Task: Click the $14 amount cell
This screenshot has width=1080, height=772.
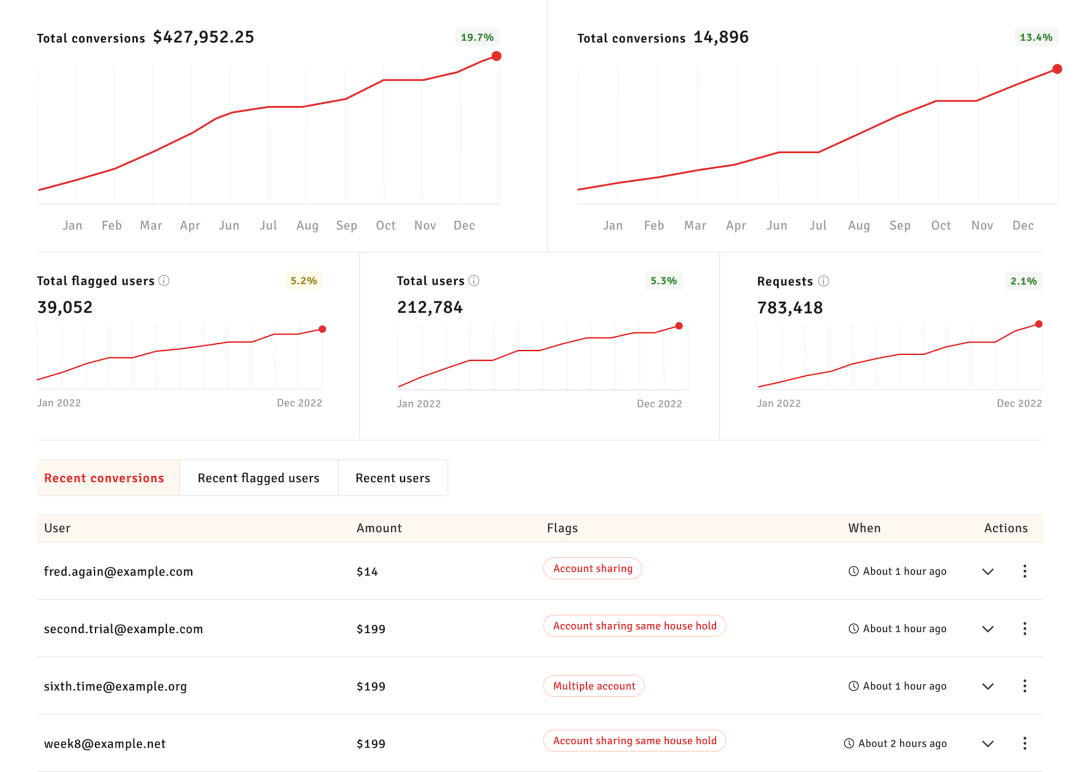Action: tap(367, 572)
